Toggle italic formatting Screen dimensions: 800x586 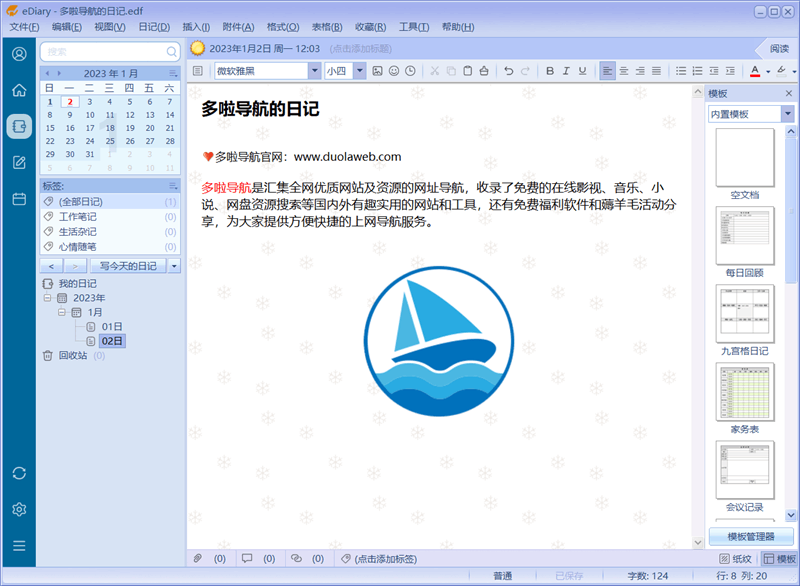(566, 71)
